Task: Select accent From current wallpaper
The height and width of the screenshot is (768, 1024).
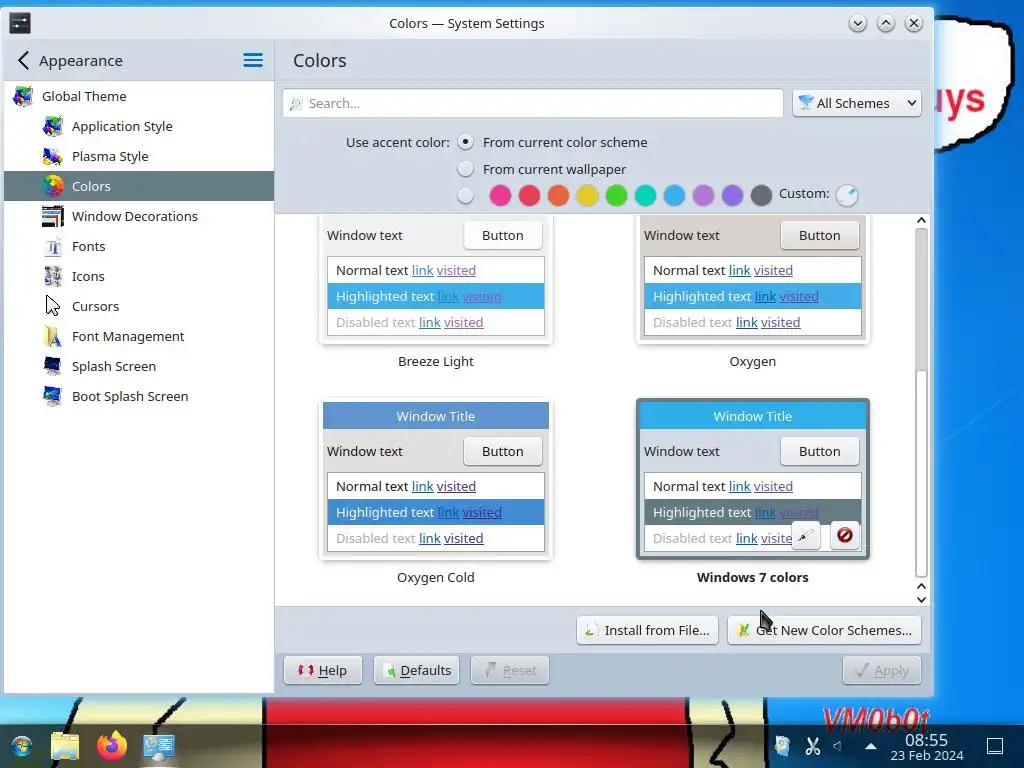Action: 465,169
